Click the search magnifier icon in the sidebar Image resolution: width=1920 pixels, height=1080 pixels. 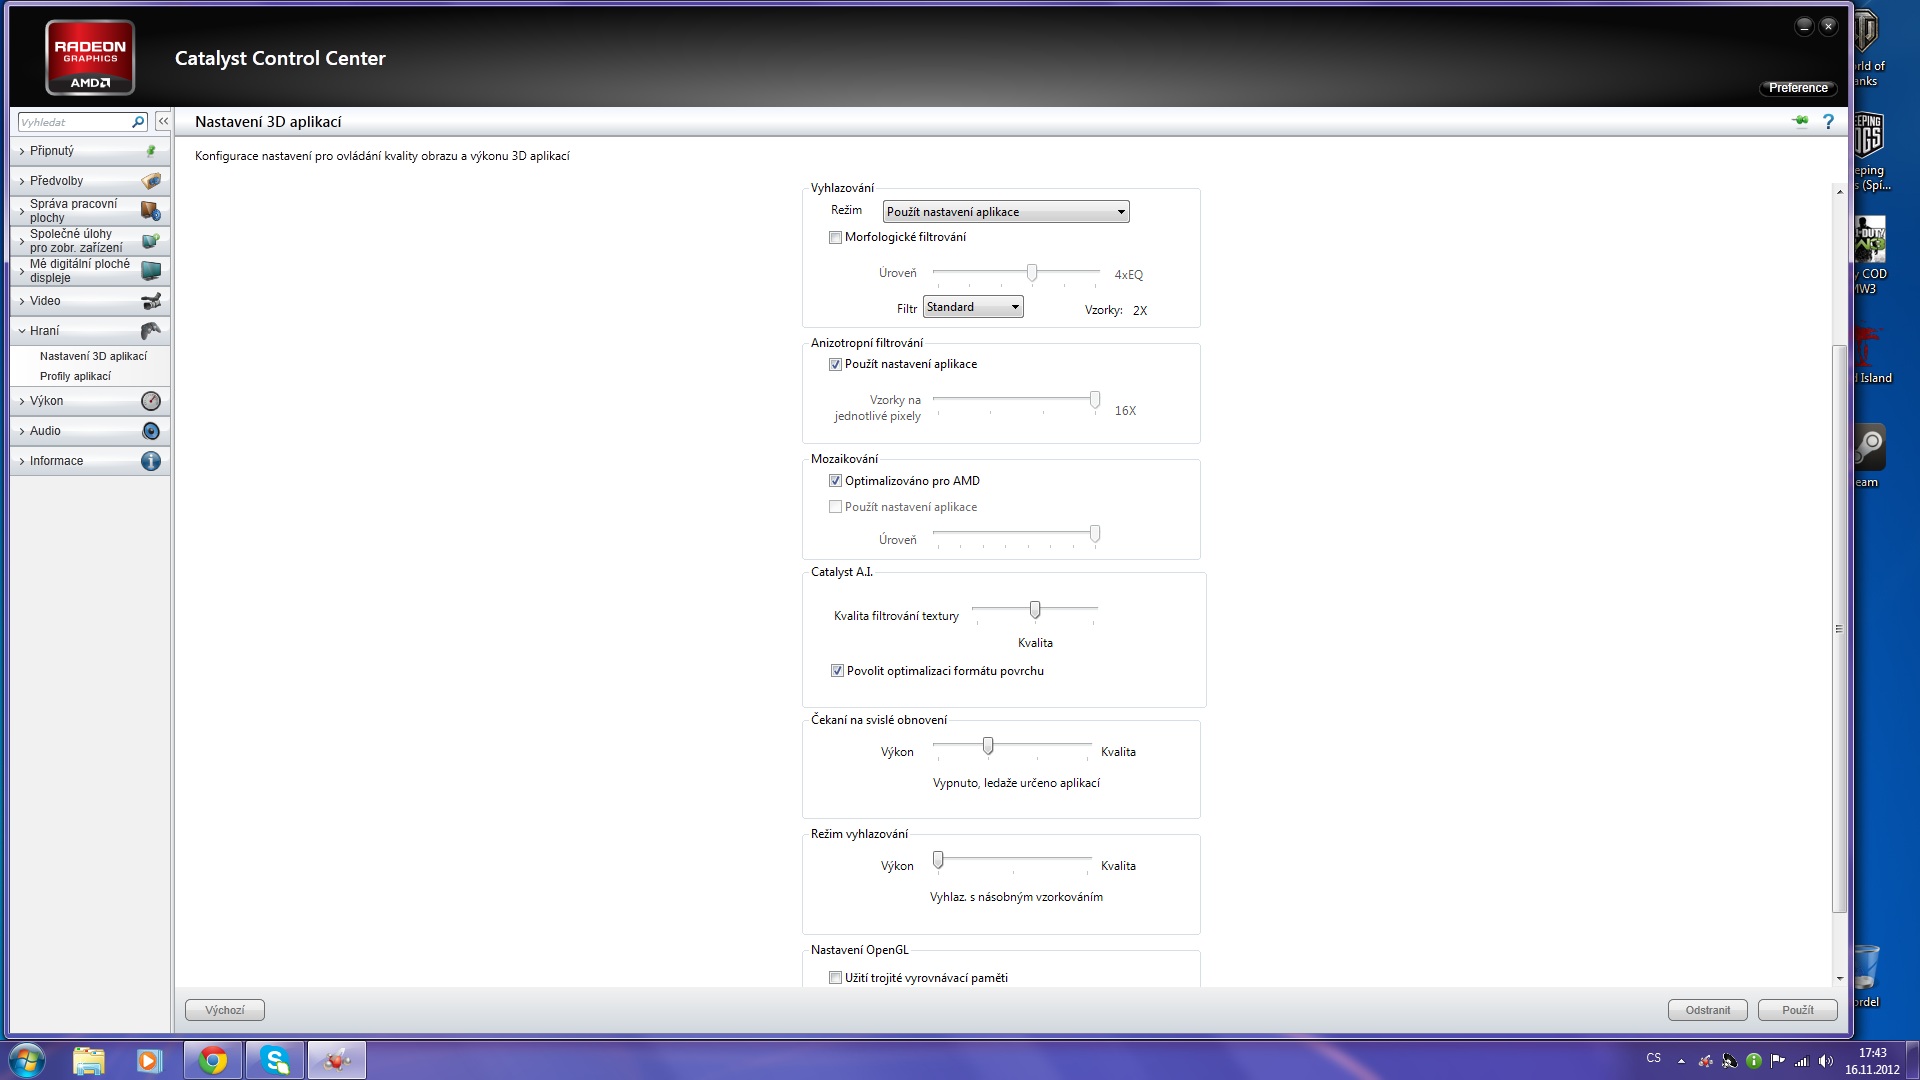(138, 122)
